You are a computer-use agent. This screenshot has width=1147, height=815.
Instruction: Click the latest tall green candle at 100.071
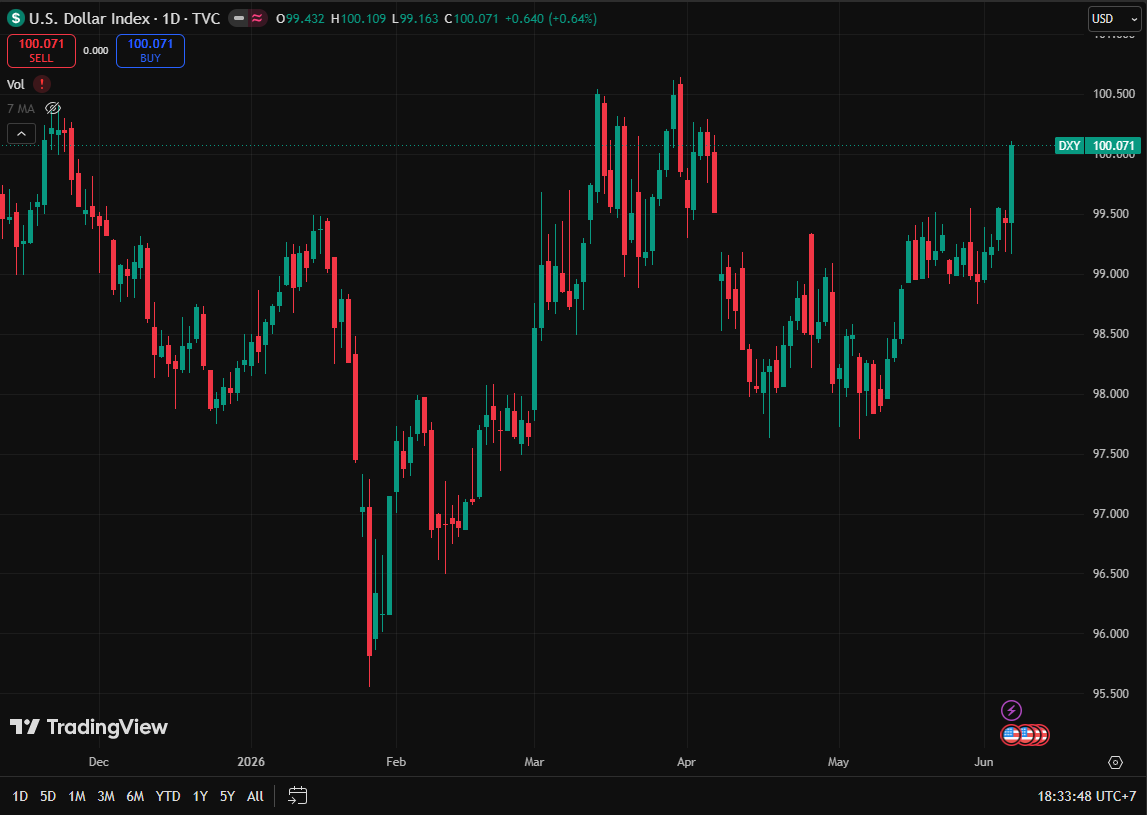(x=1012, y=184)
